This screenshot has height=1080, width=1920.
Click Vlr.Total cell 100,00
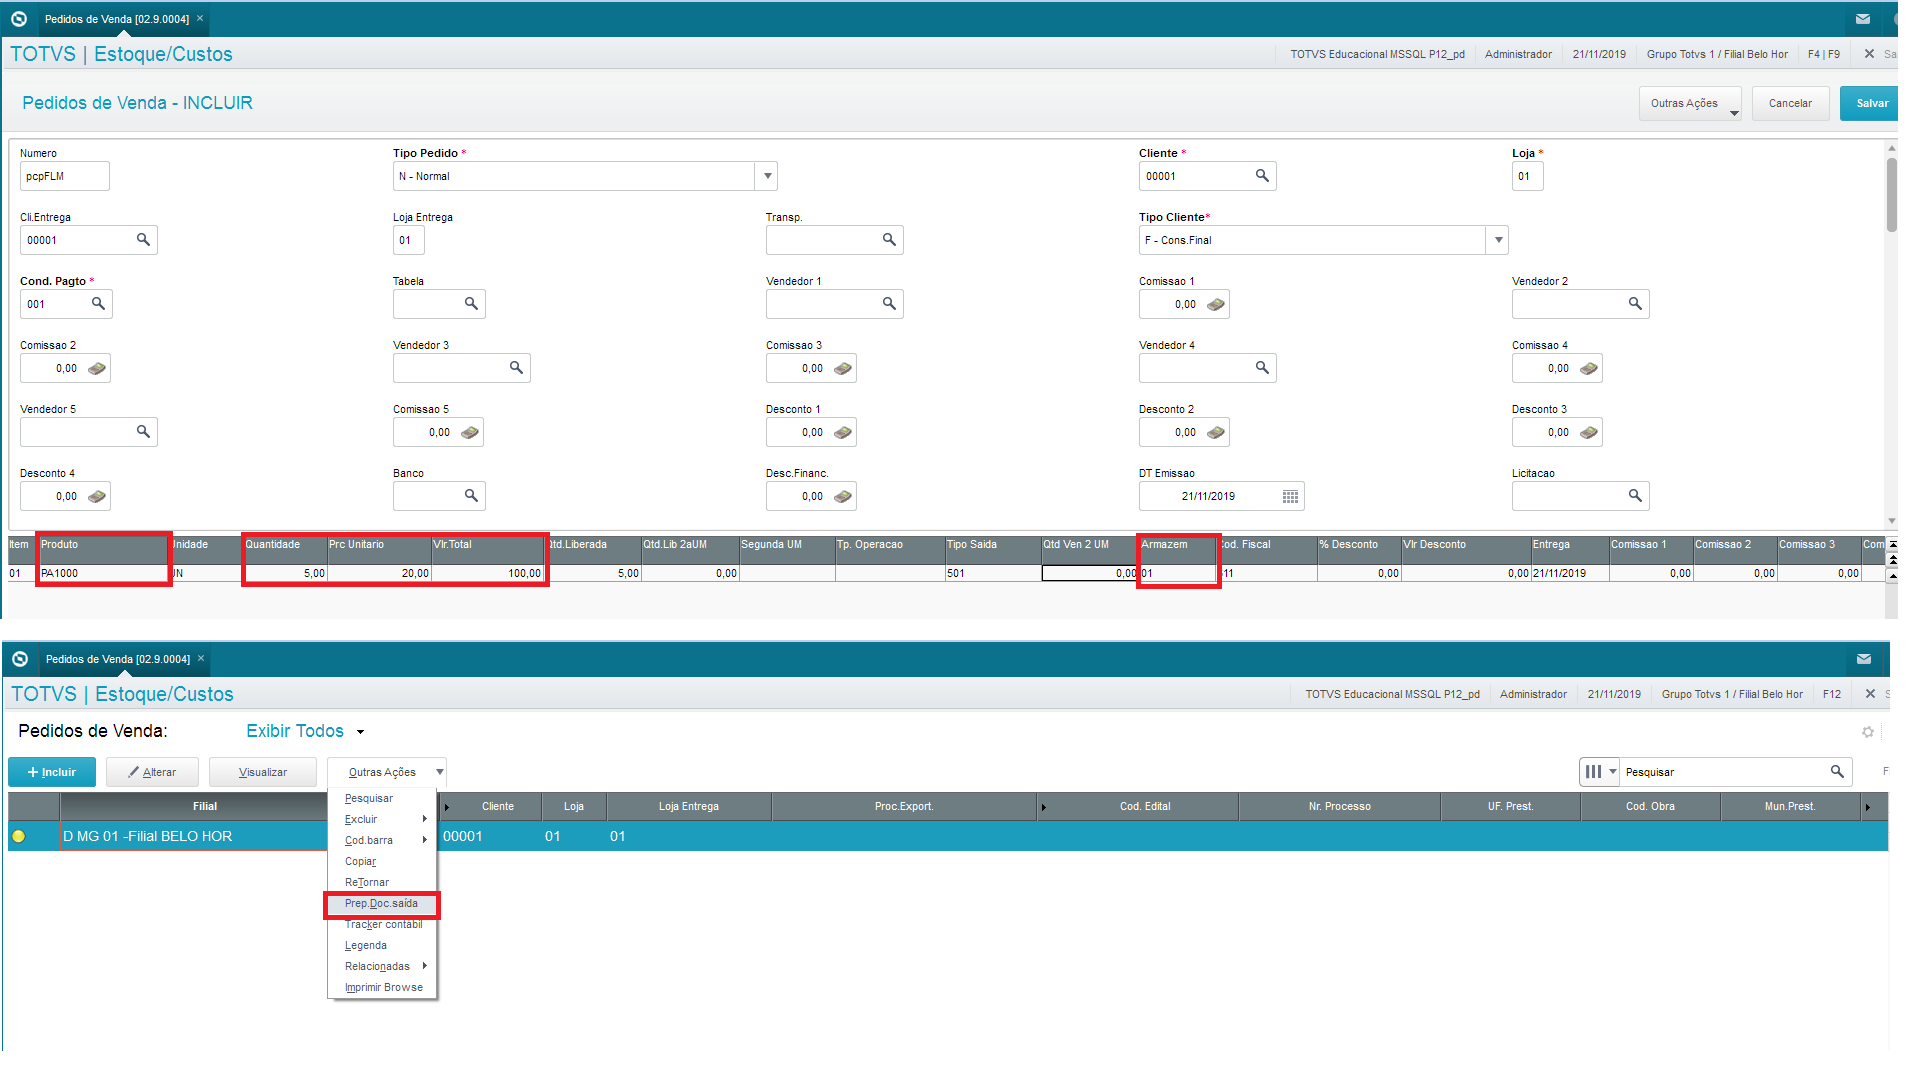[x=488, y=573]
